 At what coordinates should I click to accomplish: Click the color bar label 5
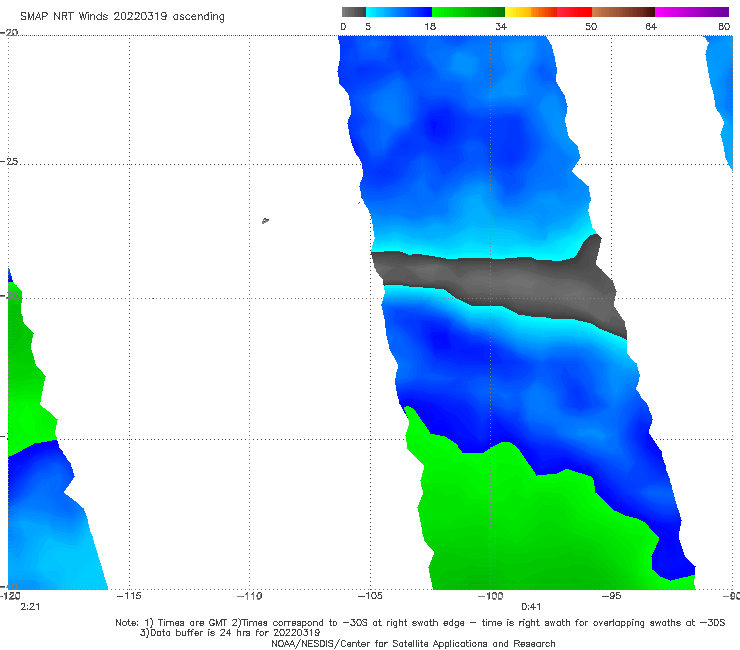(x=368, y=27)
